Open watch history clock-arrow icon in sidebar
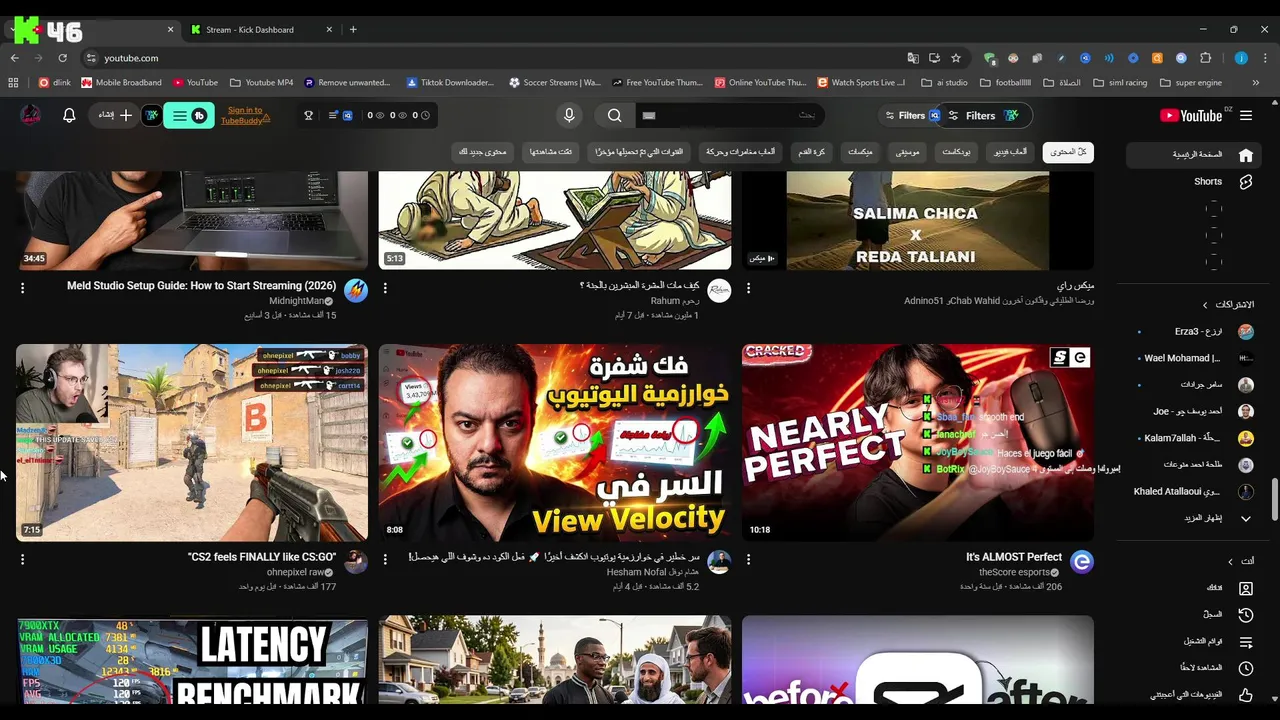The height and width of the screenshot is (720, 1280). tap(1246, 615)
